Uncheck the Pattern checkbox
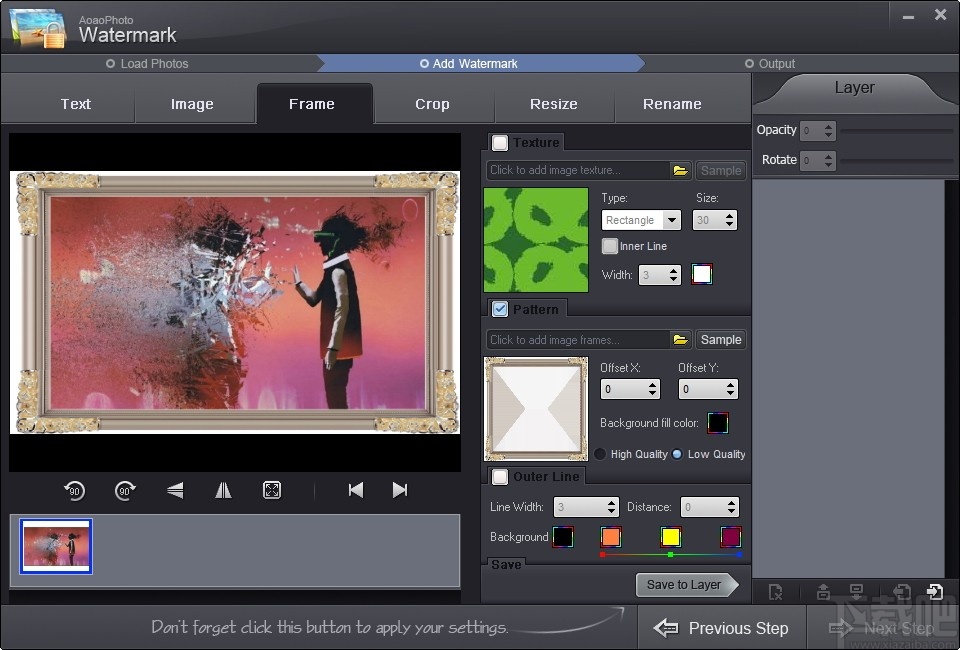The image size is (960, 650). (500, 310)
